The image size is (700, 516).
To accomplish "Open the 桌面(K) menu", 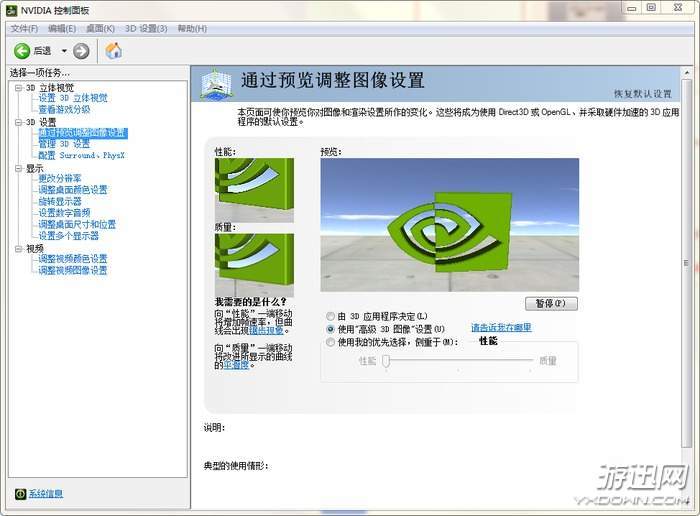I will (x=100, y=29).
